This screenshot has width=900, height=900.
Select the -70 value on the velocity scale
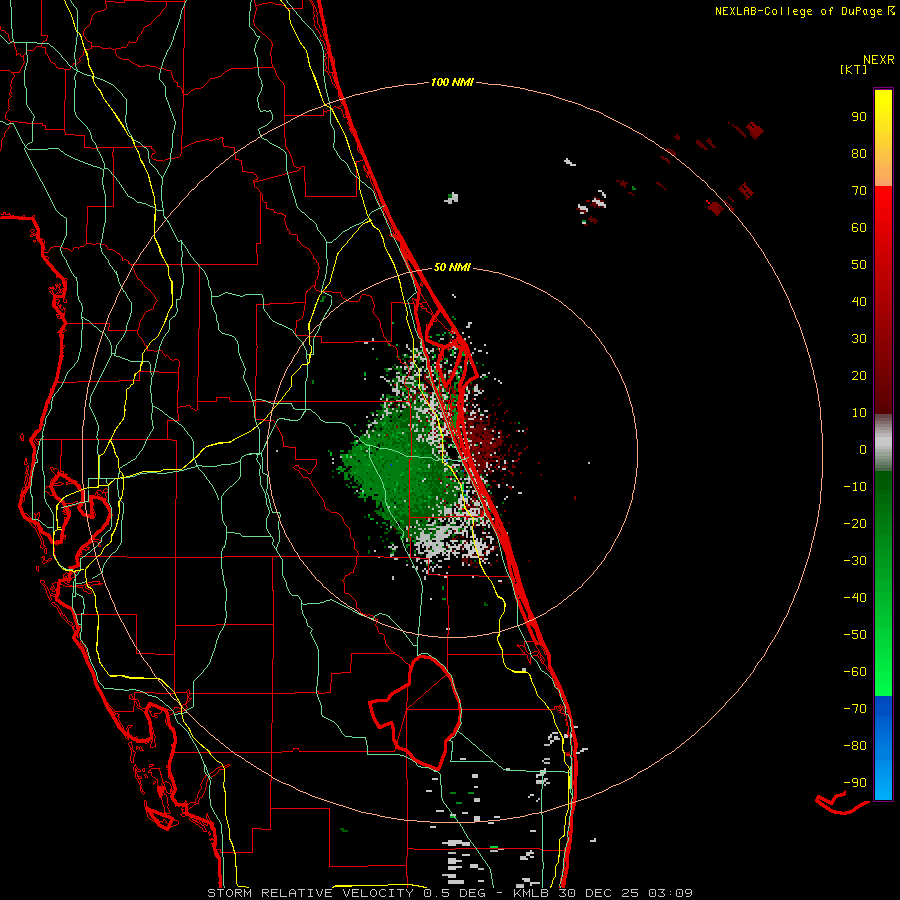click(855, 709)
